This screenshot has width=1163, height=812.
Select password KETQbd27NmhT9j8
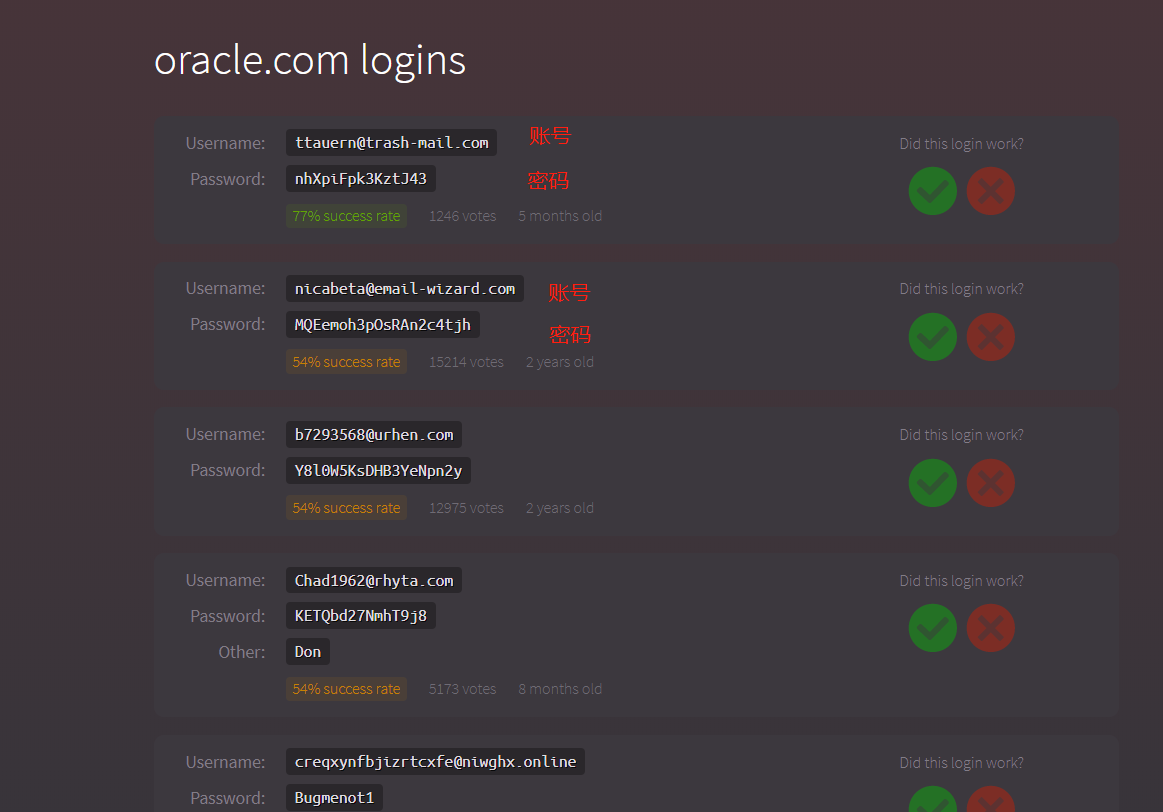coord(361,615)
